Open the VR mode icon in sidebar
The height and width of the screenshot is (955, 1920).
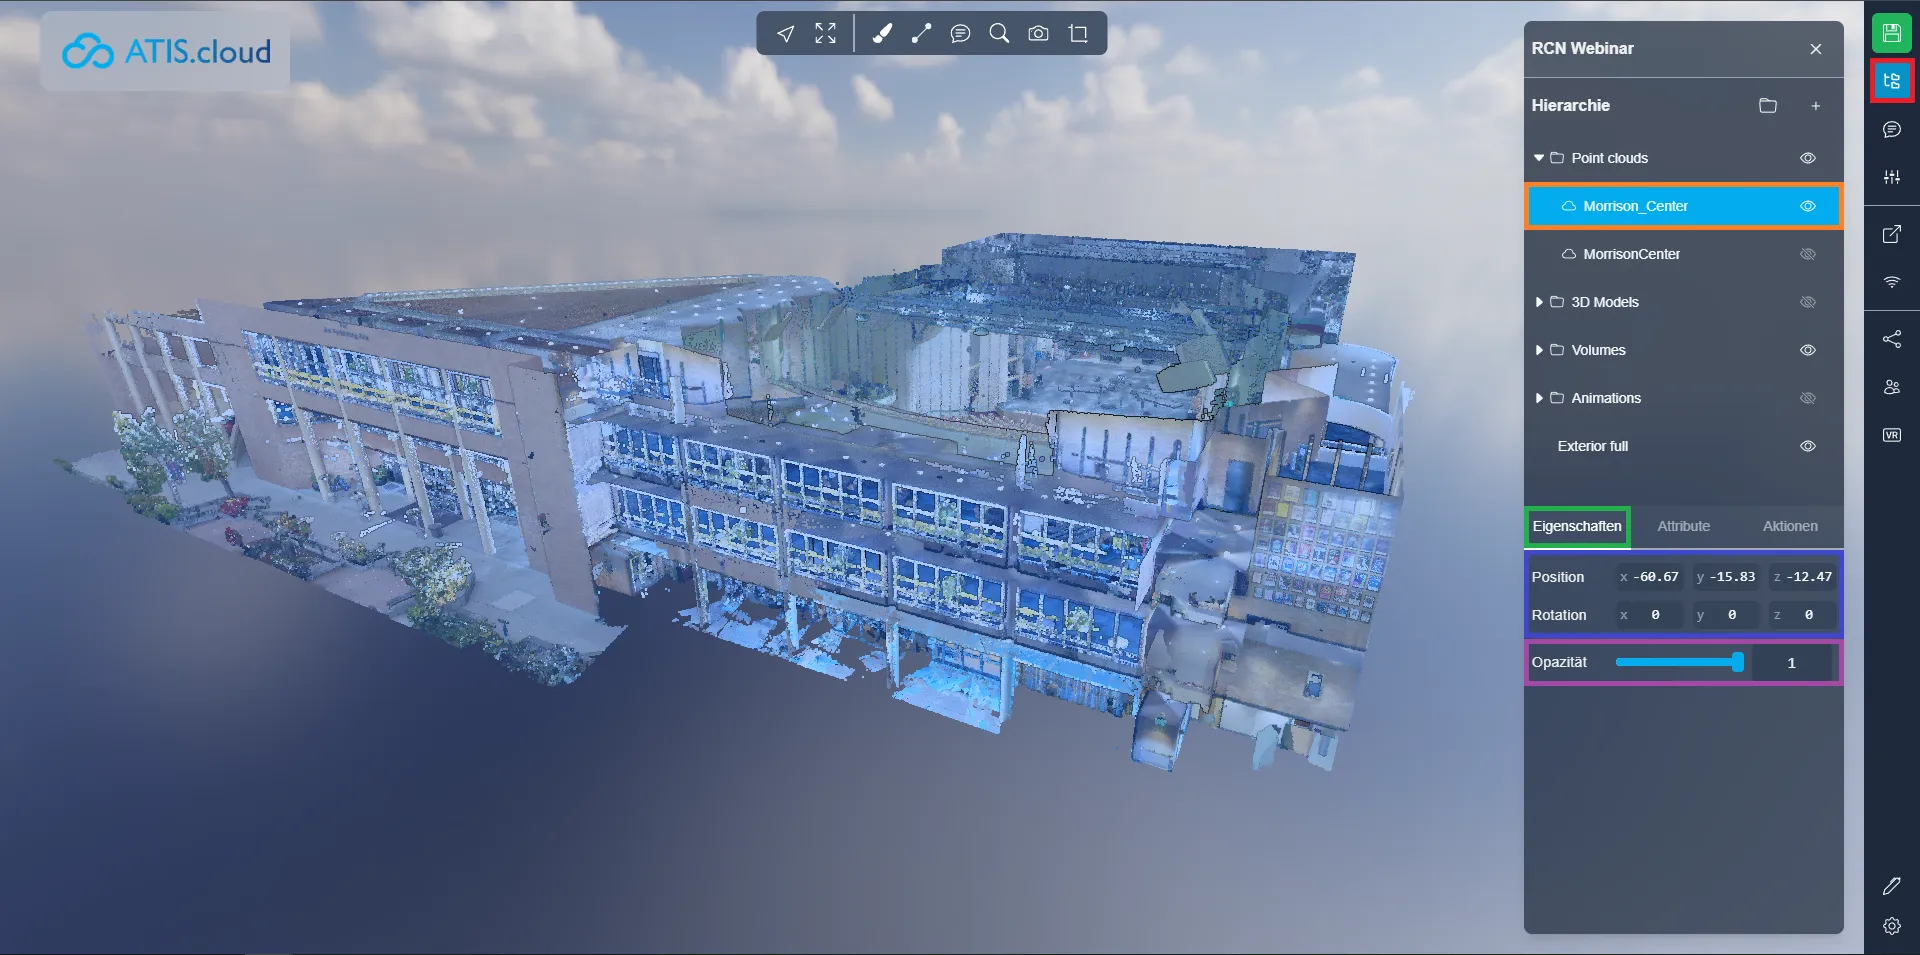tap(1891, 435)
